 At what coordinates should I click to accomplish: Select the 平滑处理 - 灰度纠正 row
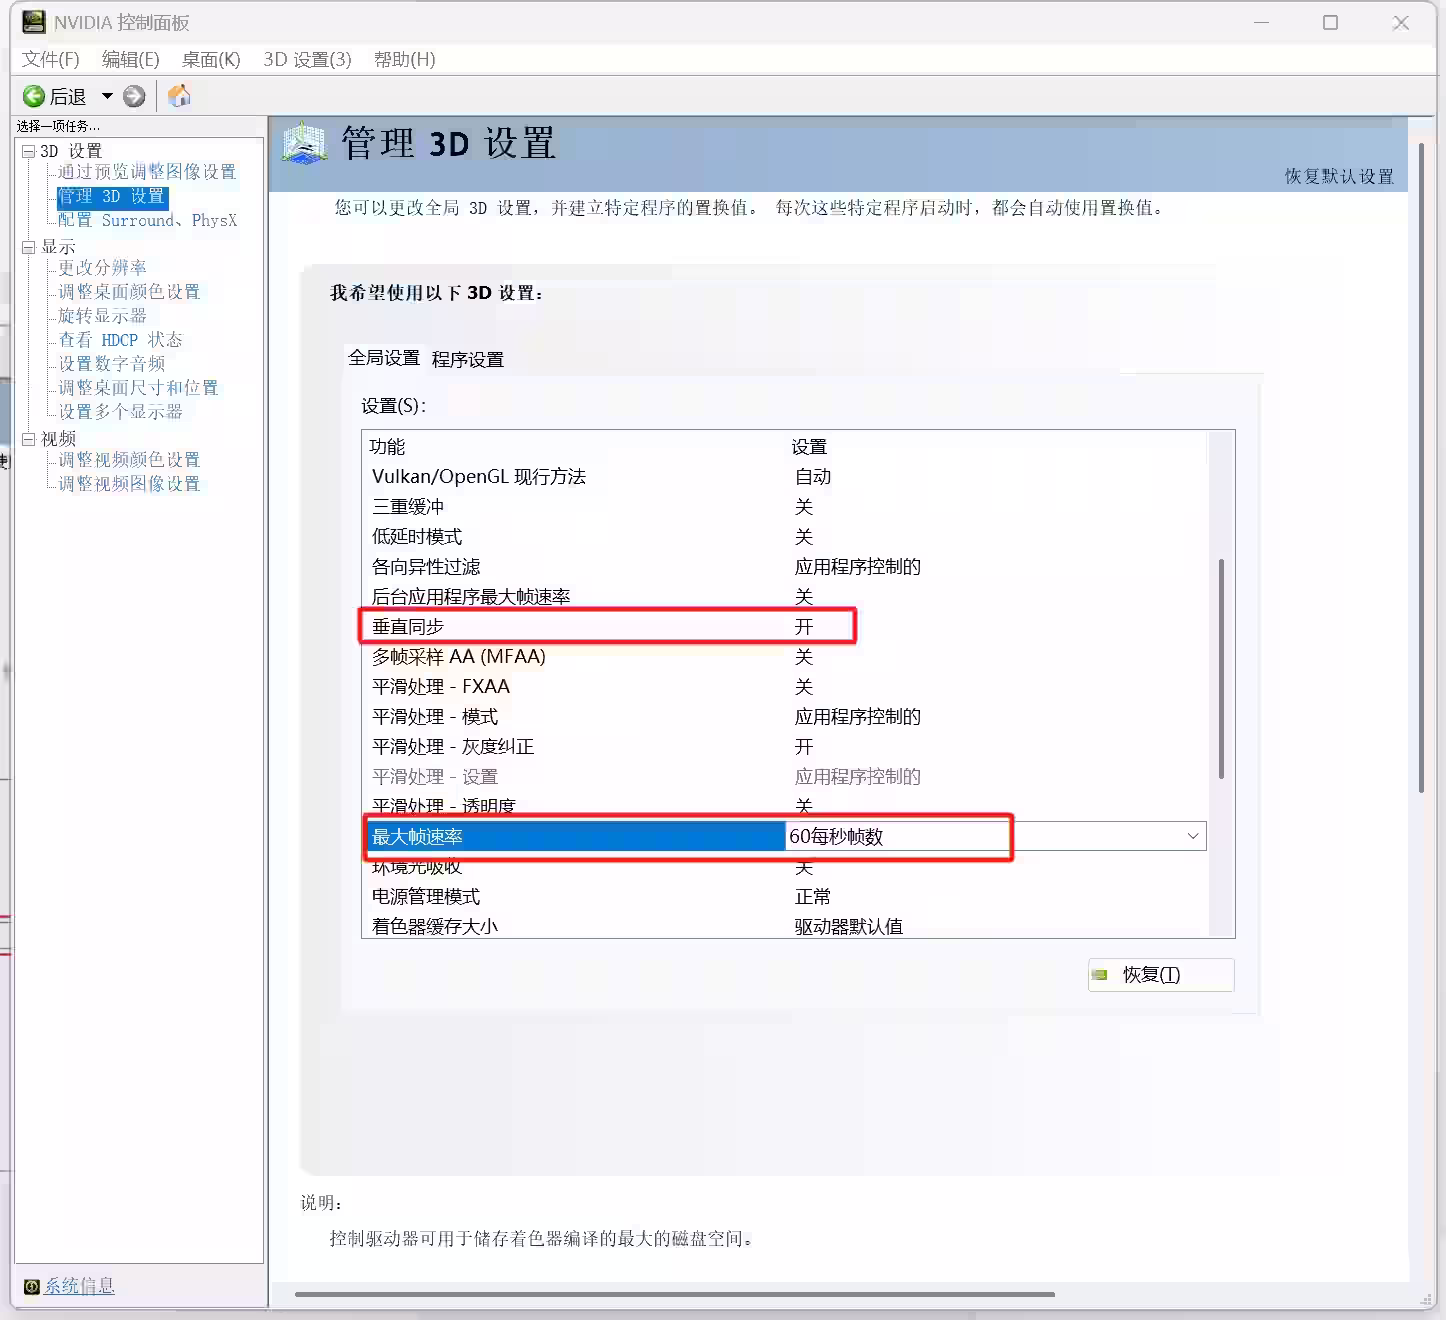click(x=785, y=747)
